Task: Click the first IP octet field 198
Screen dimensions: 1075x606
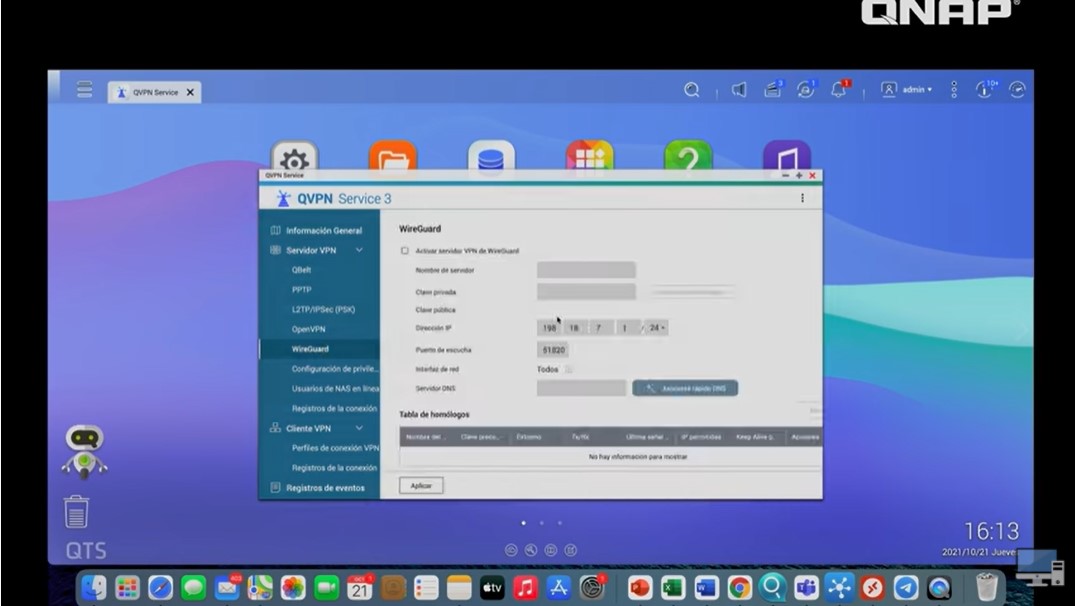Action: pyautogui.click(x=549, y=328)
